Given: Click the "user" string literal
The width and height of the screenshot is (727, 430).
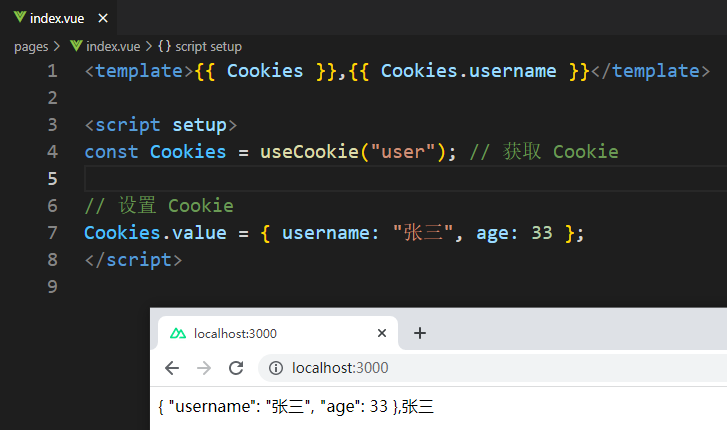Looking at the screenshot, I should pos(402,152).
